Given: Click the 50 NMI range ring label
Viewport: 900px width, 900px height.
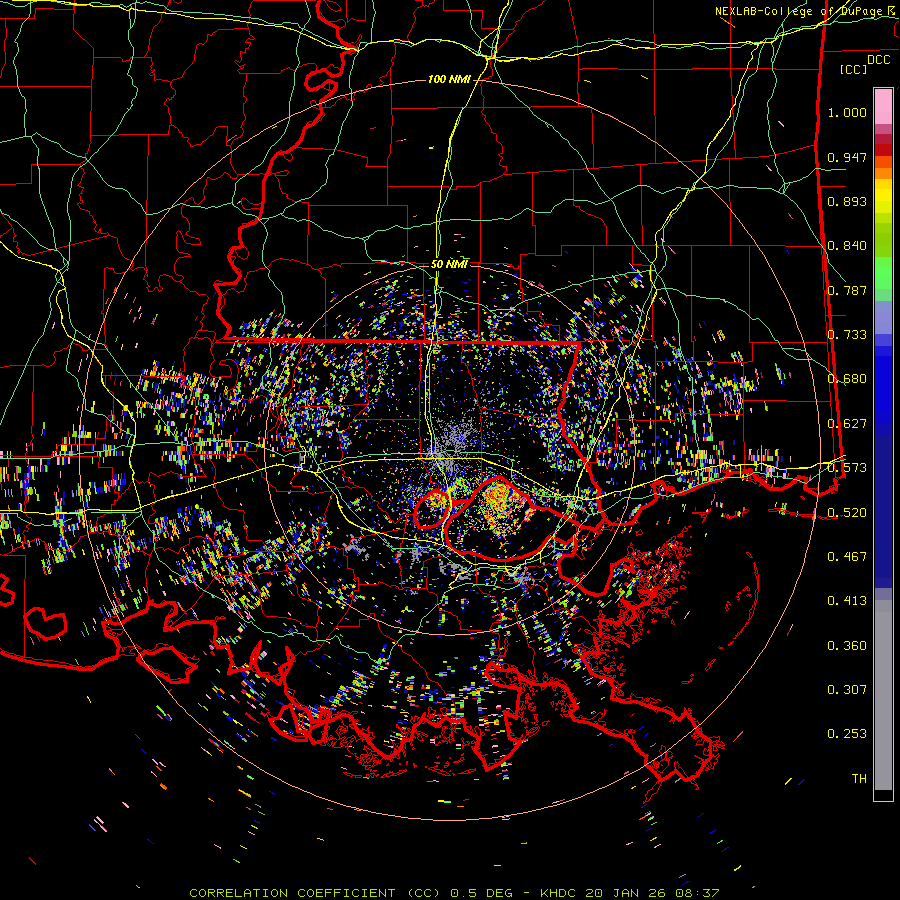Looking at the screenshot, I should click(449, 264).
